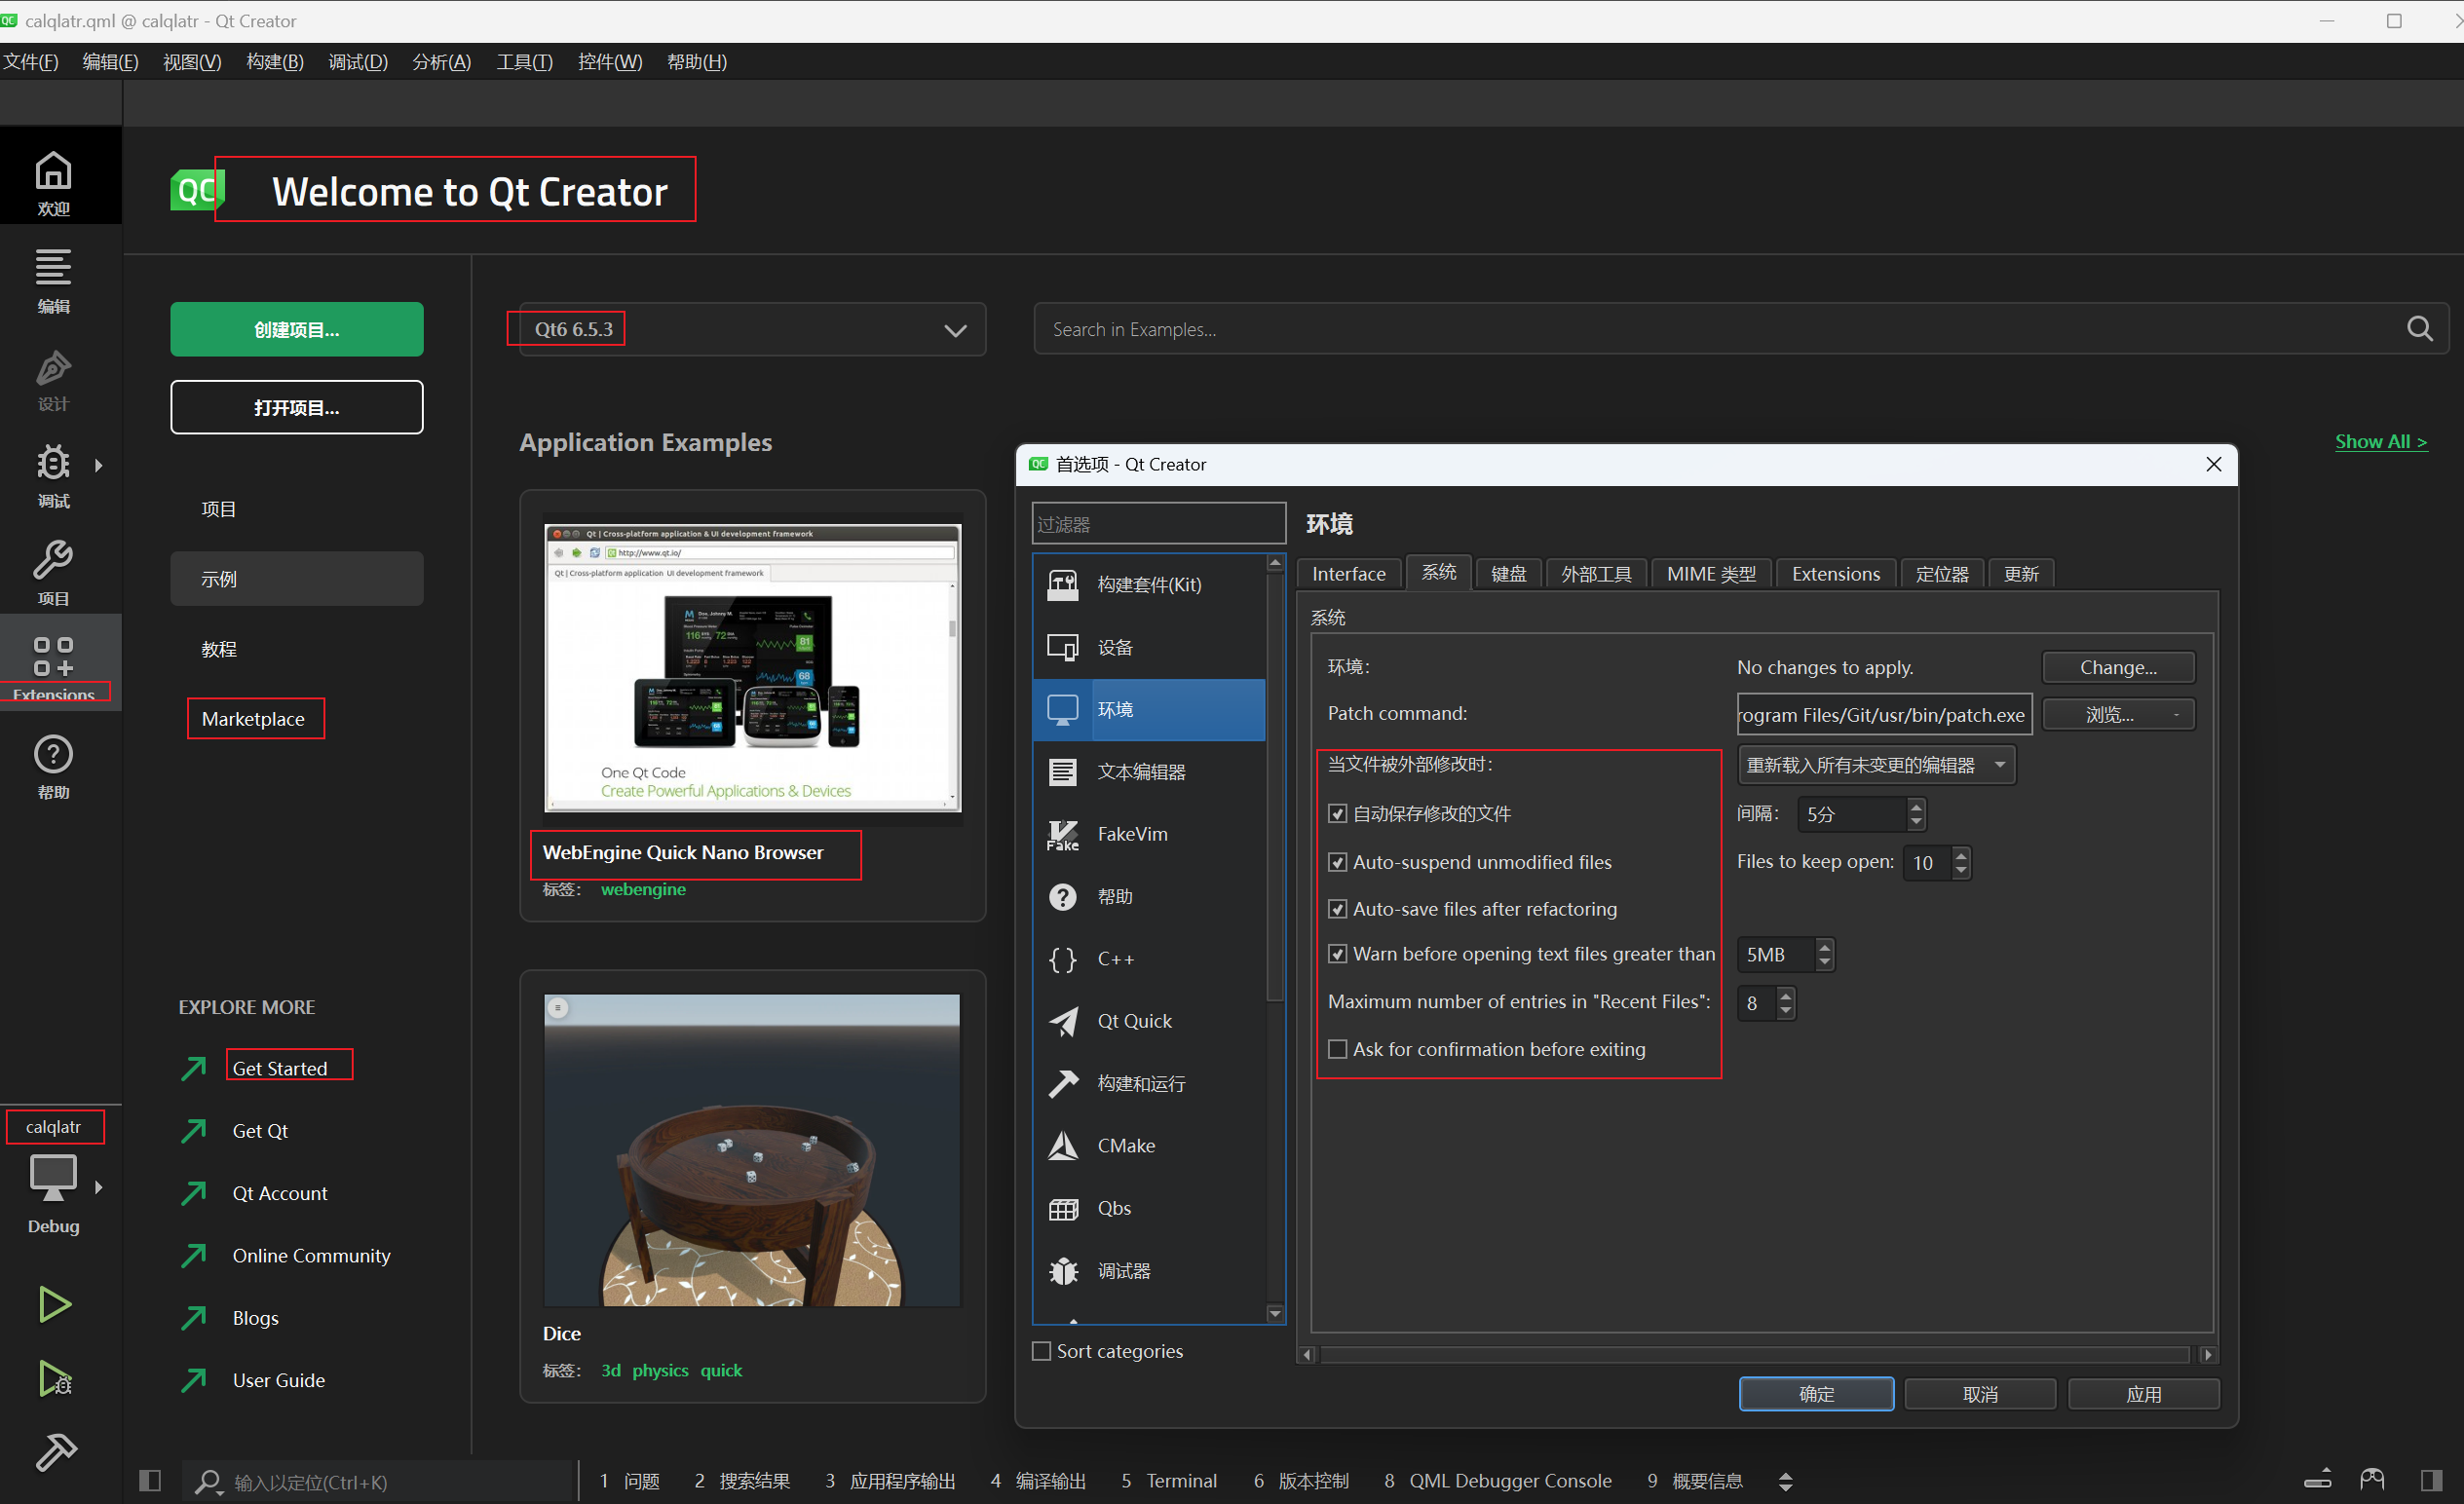2464x1504 pixels.
Task: Run the project with green play button
Action: (54, 1304)
